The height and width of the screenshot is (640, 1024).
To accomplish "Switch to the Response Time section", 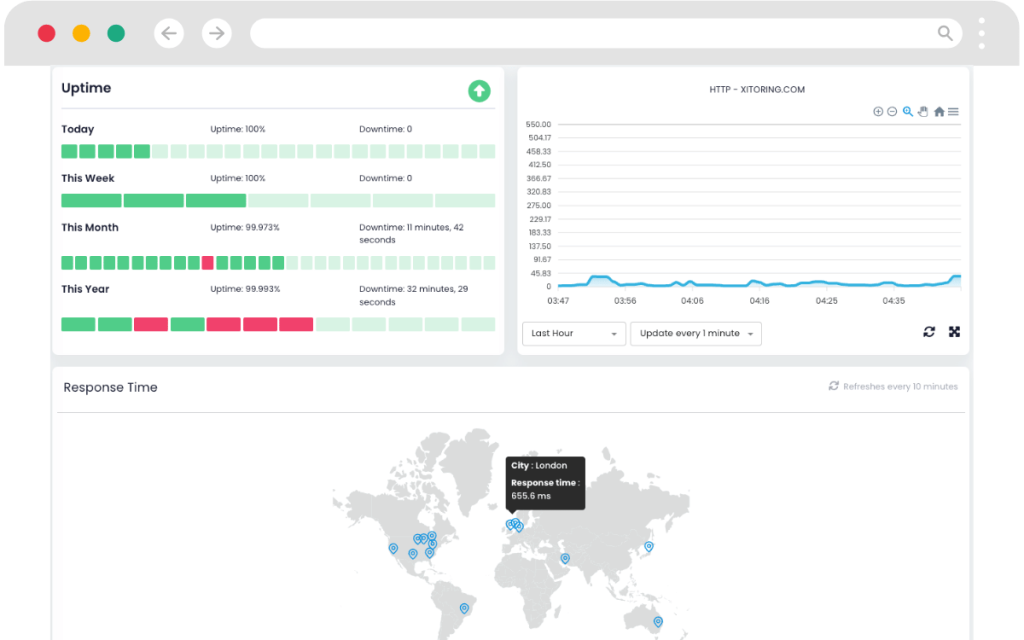I will coord(110,387).
